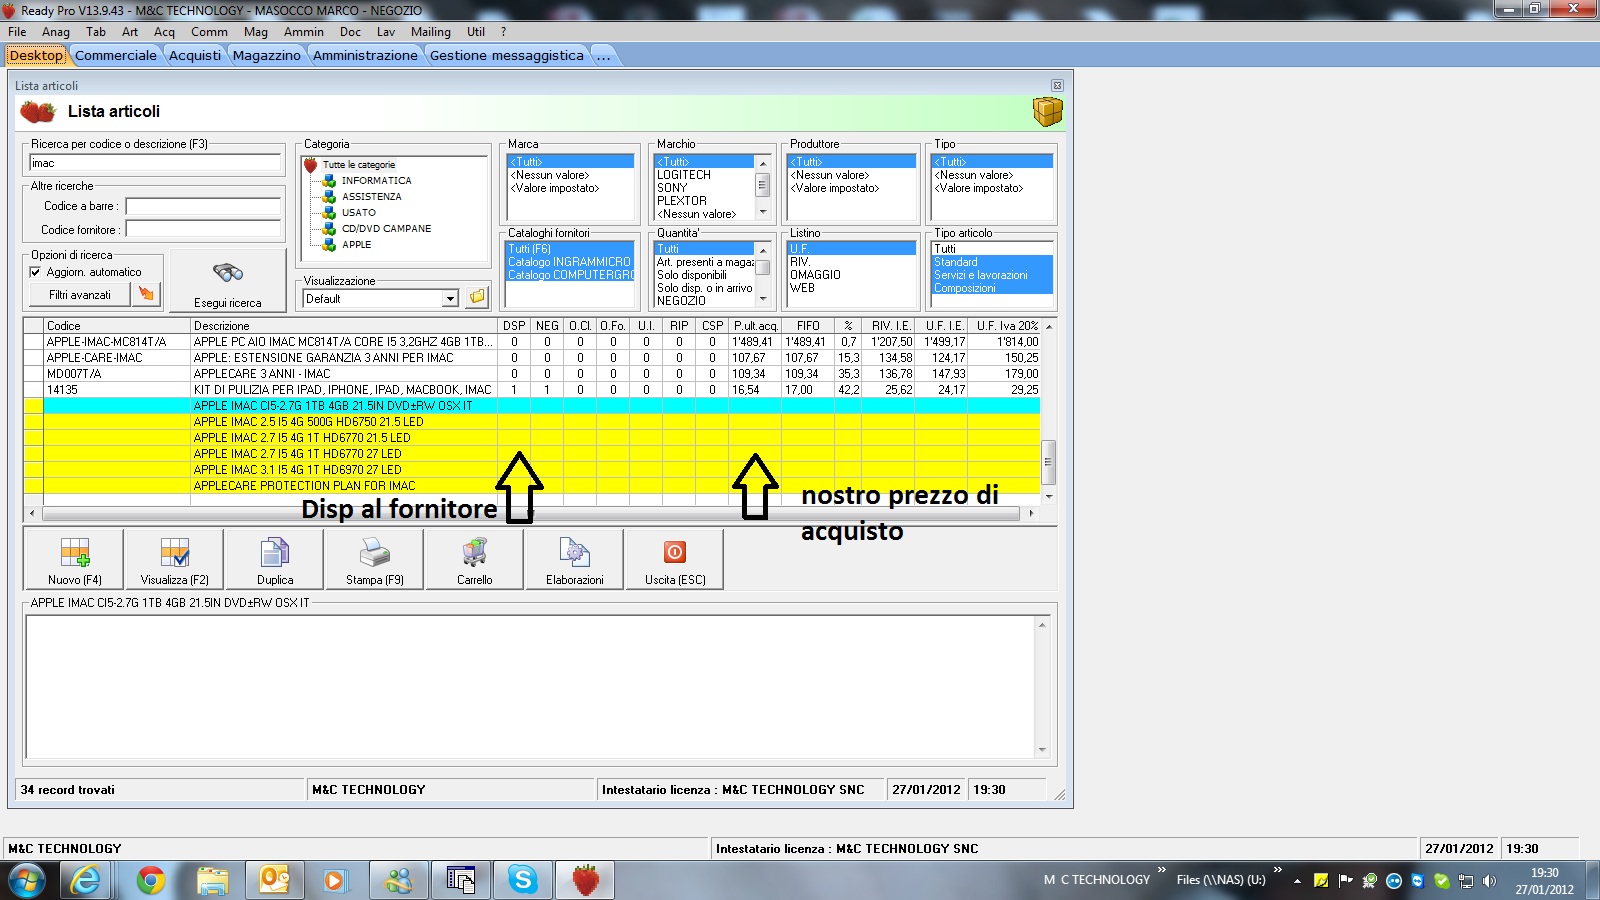This screenshot has height=900, width=1600.
Task: Open Windows Explorer from the taskbar
Action: click(x=212, y=880)
